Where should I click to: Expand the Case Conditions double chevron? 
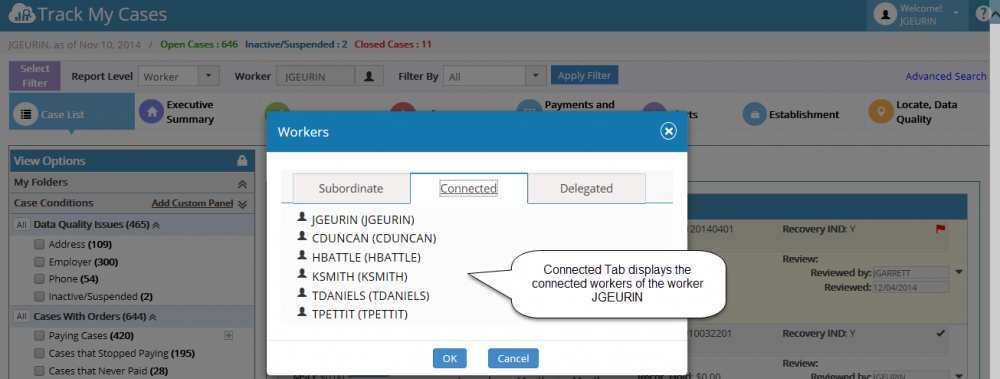pos(242,204)
